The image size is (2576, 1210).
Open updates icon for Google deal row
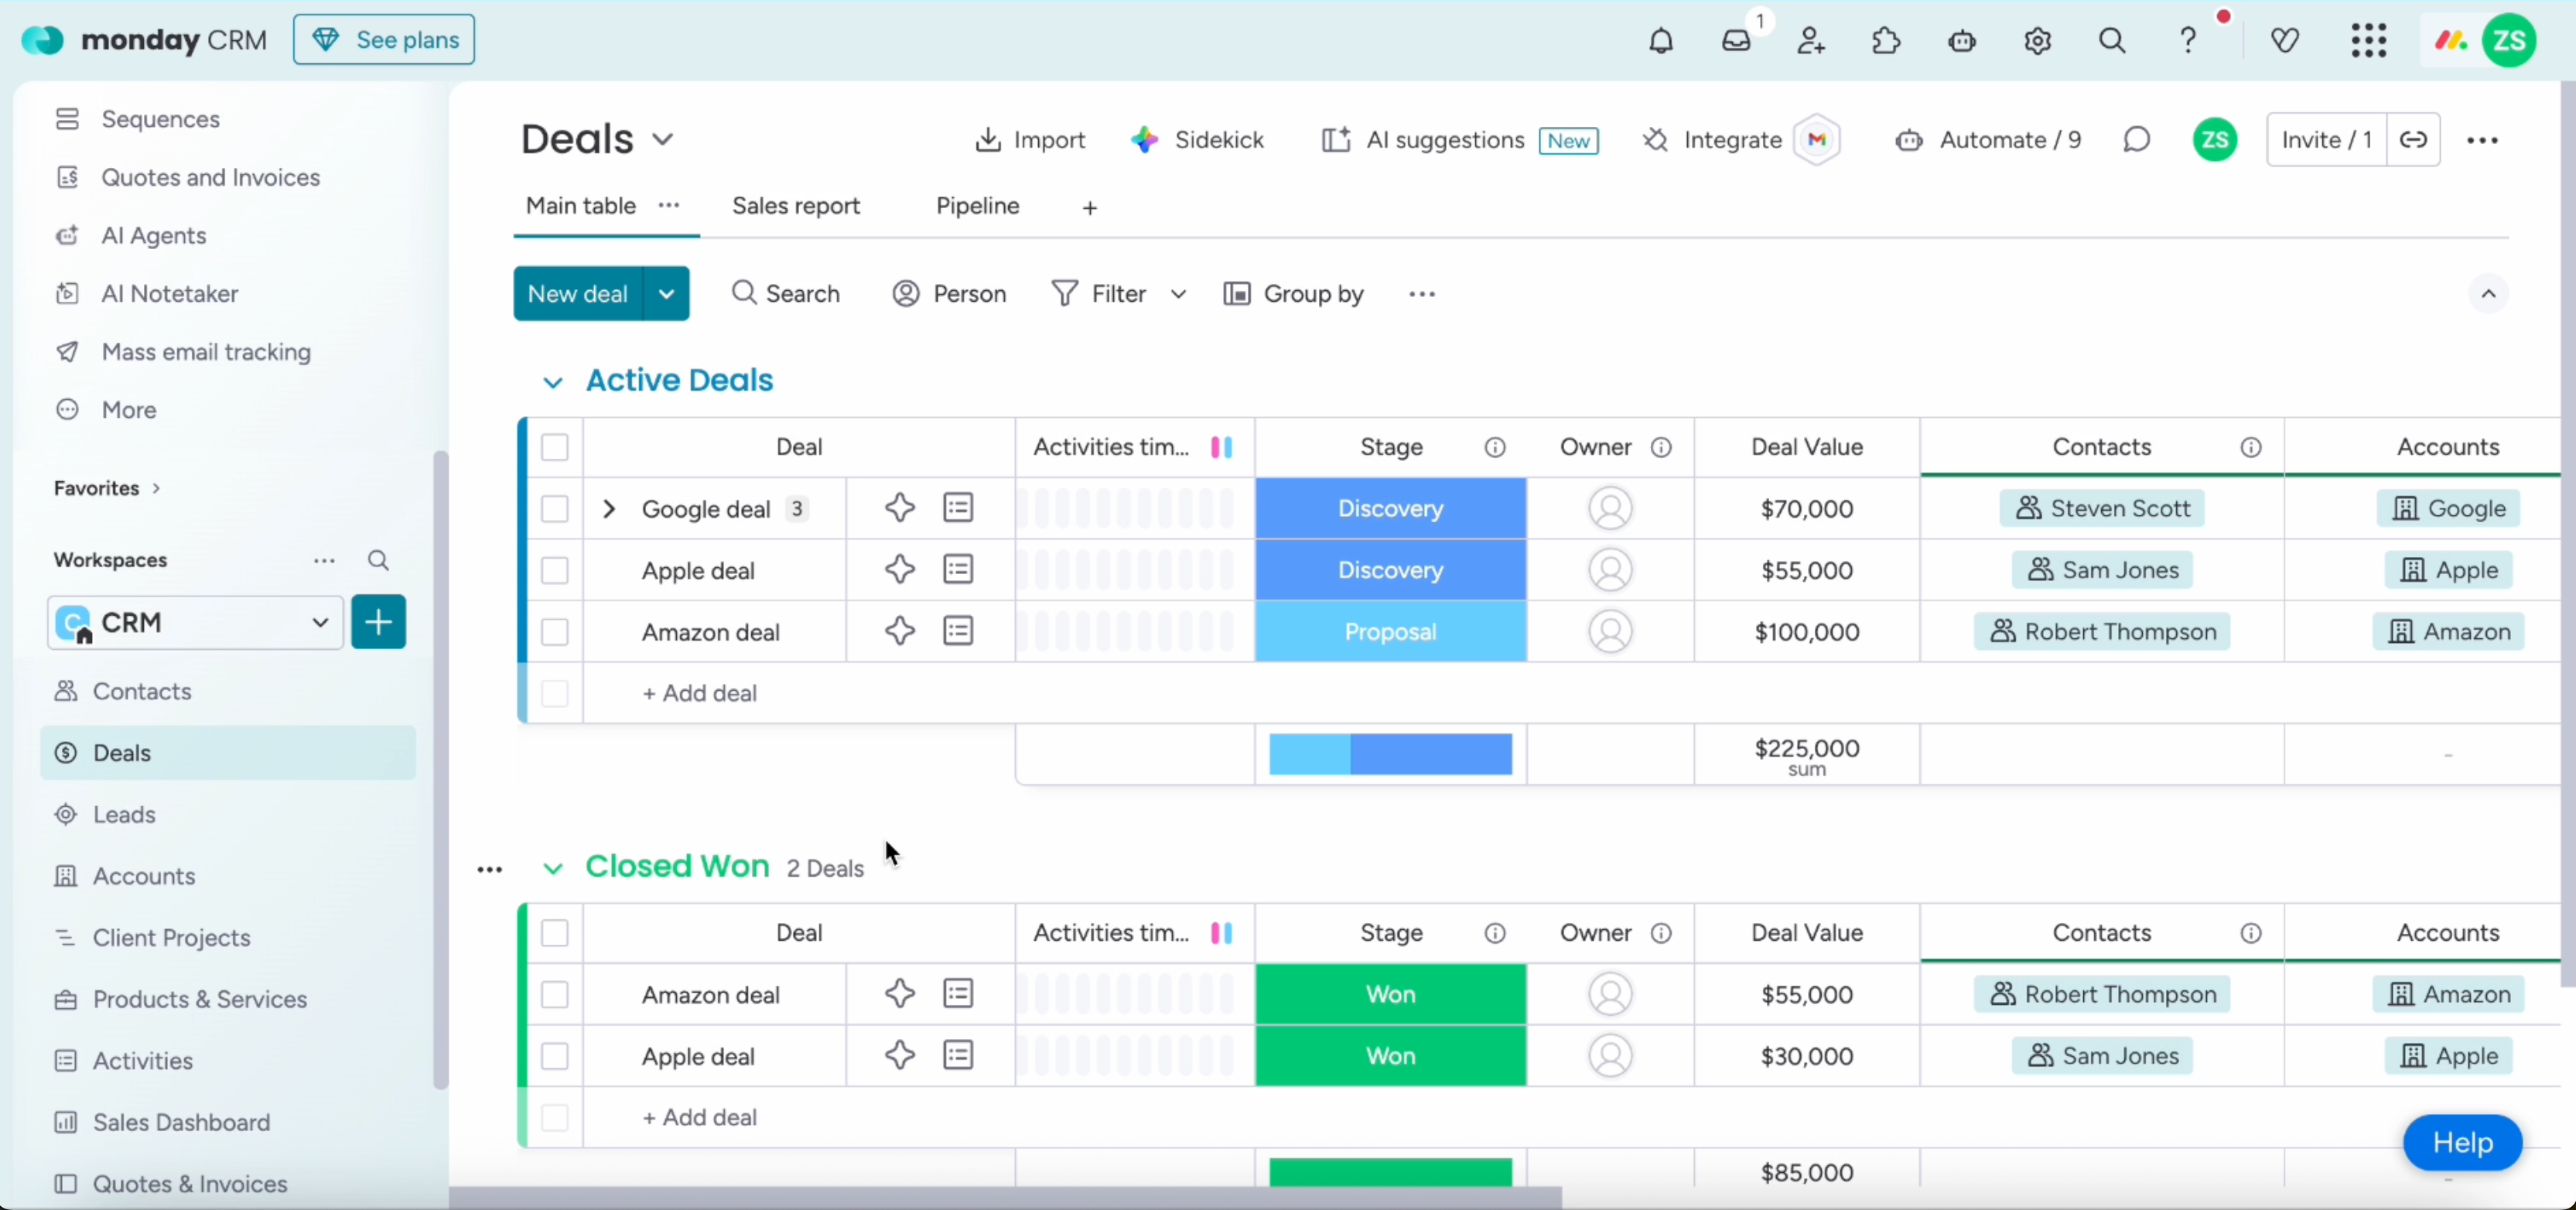coord(958,508)
